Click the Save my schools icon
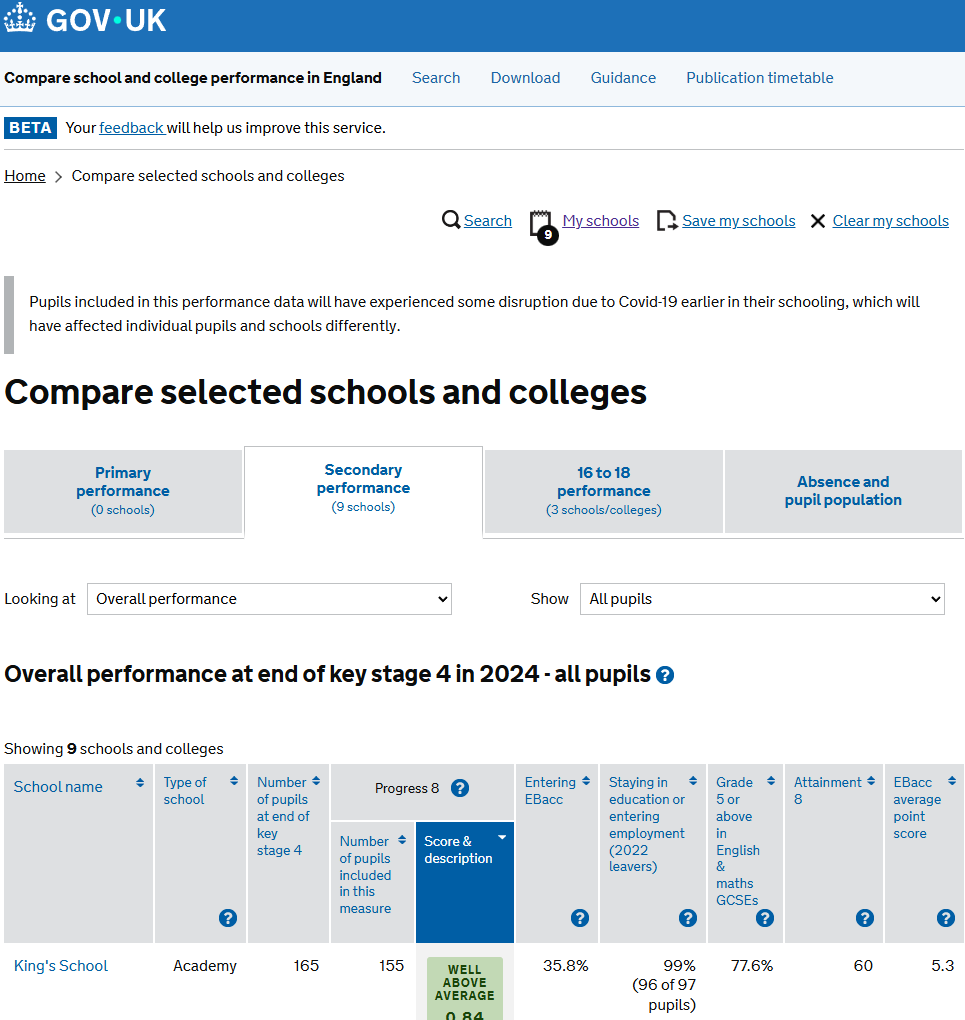The width and height of the screenshot is (965, 1020). point(666,221)
